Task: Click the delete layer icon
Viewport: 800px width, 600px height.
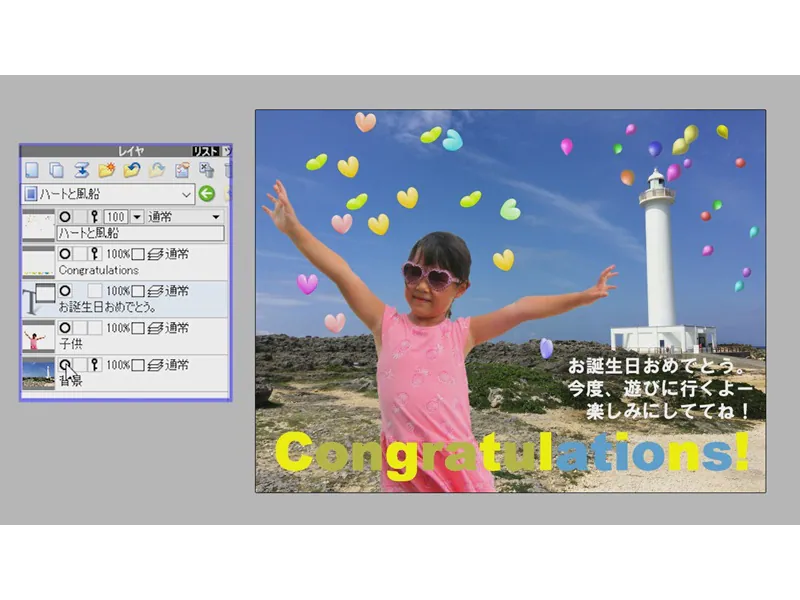Action: click(206, 170)
